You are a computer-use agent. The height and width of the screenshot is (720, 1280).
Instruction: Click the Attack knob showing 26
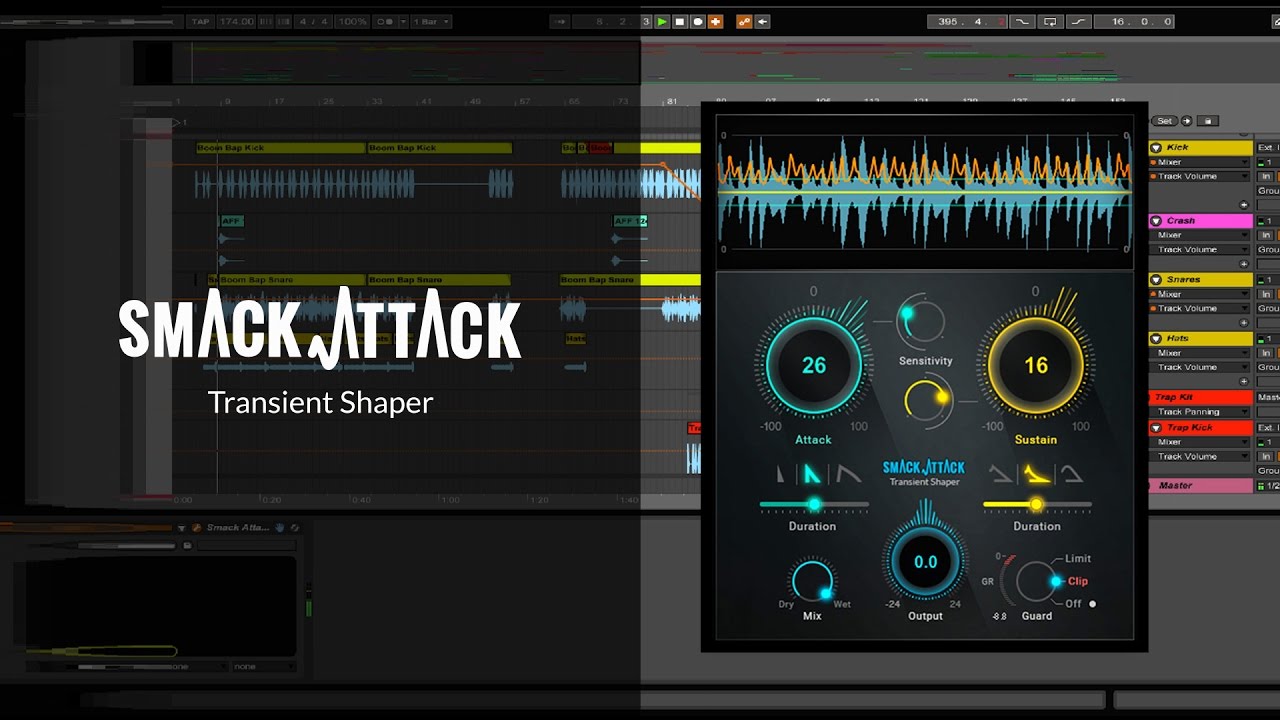click(814, 366)
